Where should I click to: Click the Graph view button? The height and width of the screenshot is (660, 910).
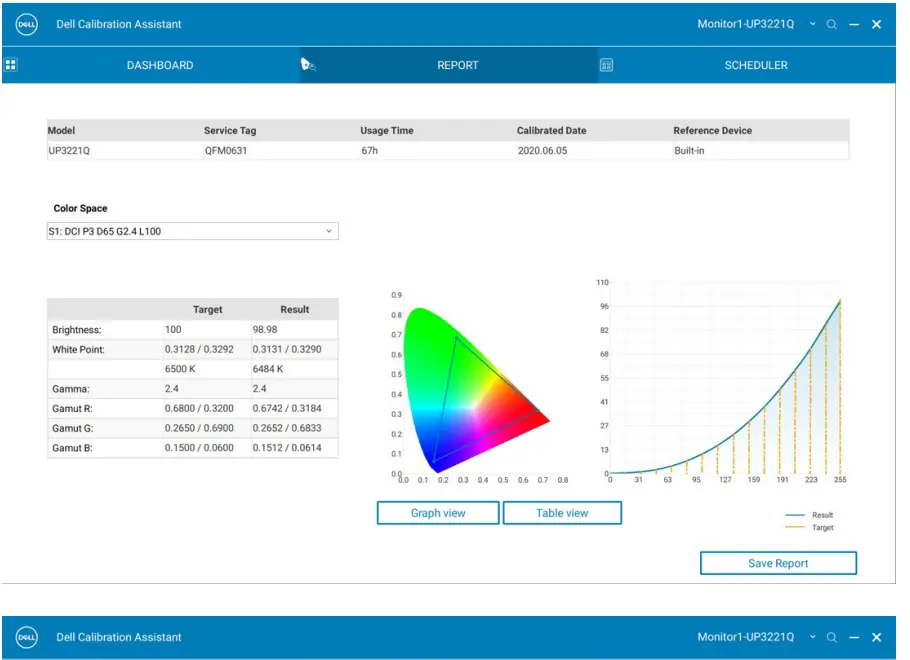pos(438,513)
